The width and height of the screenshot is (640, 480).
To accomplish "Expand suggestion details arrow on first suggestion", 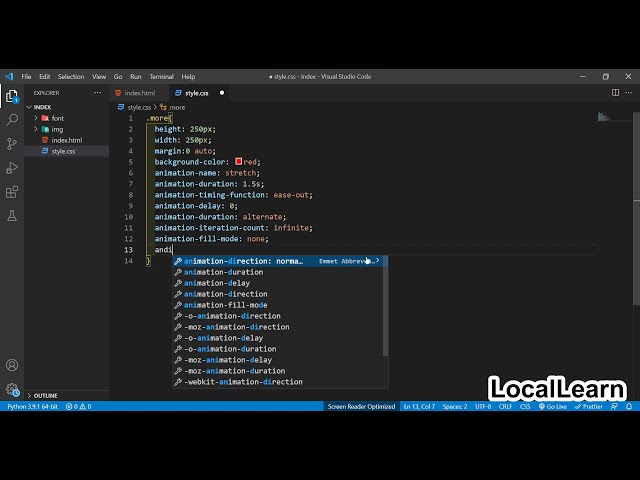I will (x=377, y=260).
